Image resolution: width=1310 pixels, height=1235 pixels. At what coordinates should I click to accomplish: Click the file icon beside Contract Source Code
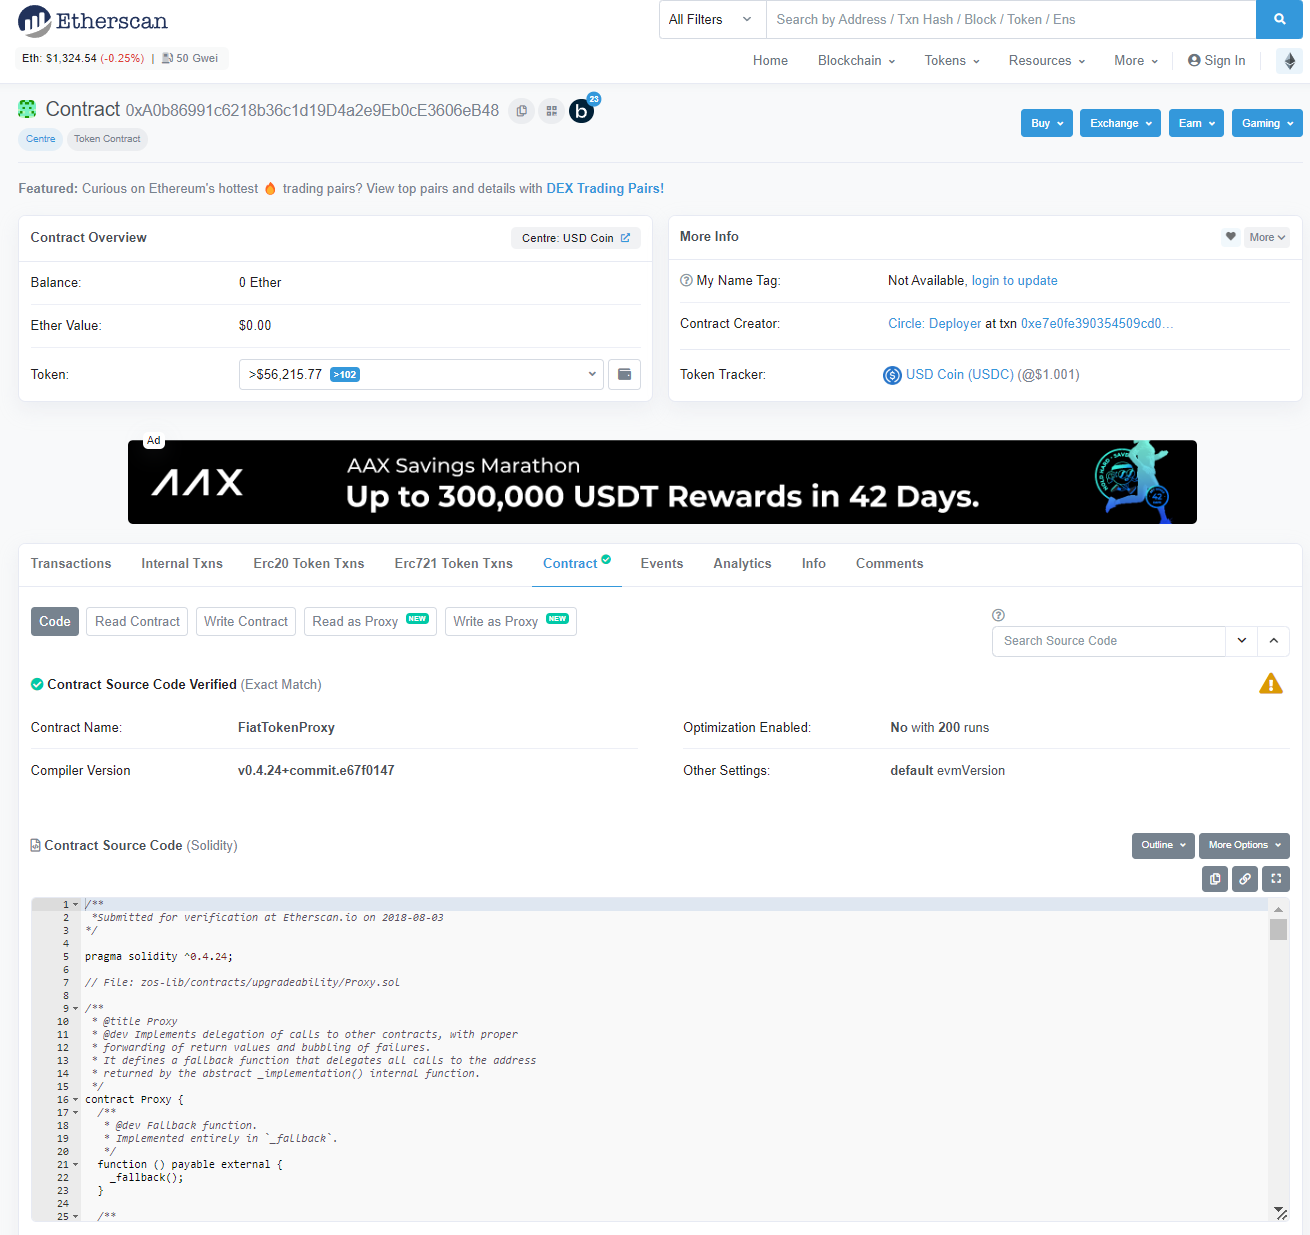(x=36, y=846)
